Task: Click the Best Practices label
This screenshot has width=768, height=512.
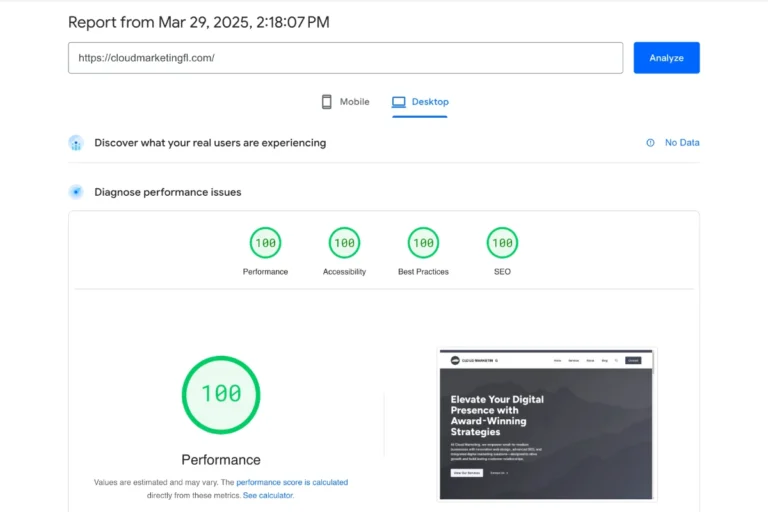Action: point(423,271)
